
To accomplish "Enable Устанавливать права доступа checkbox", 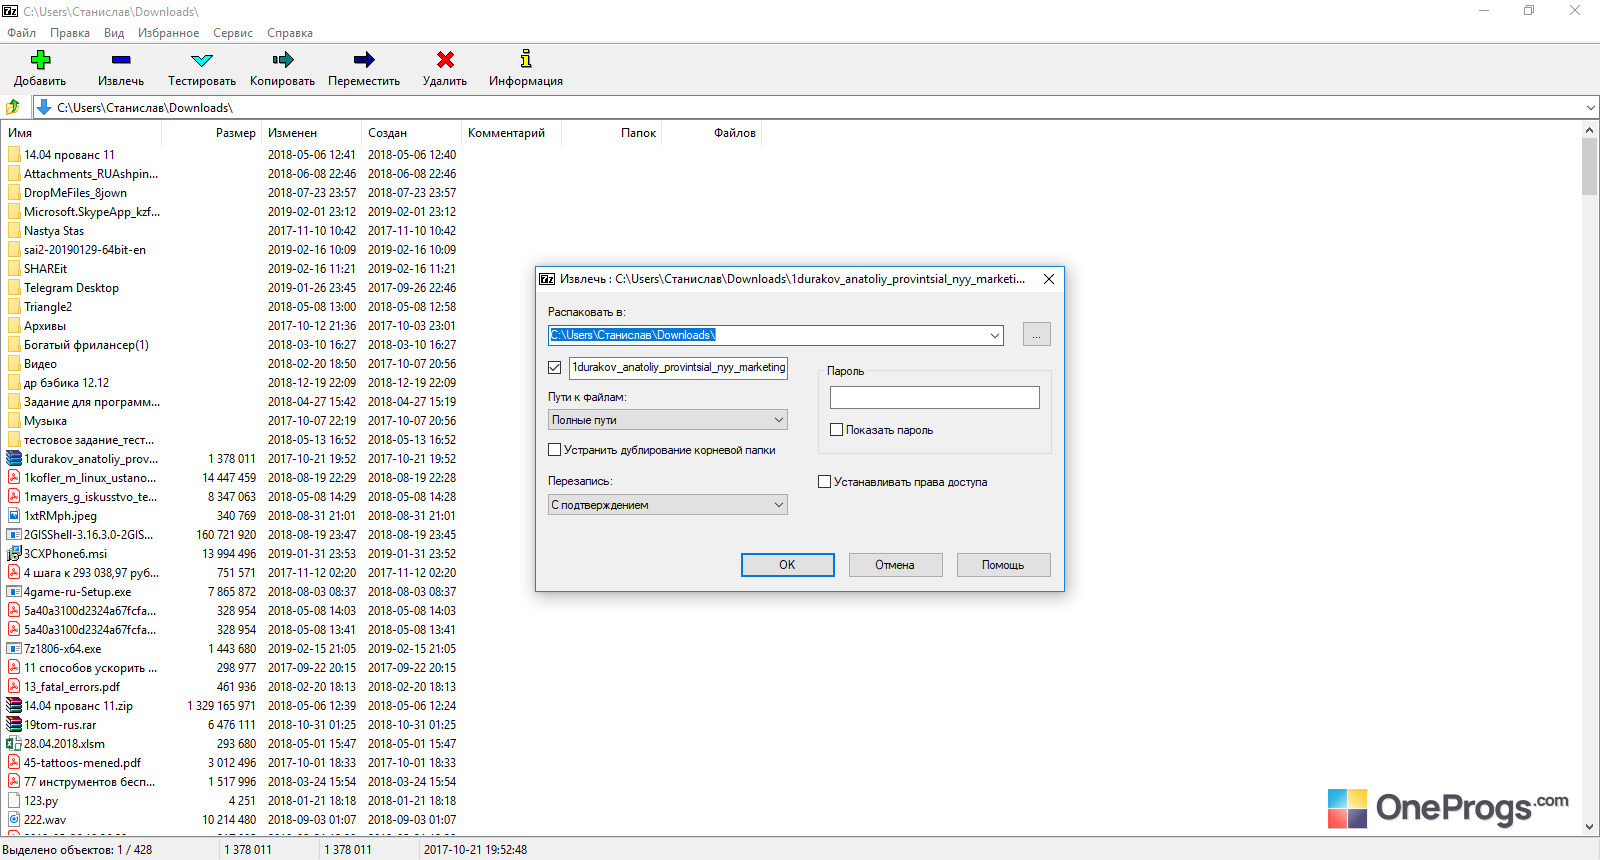I will point(825,482).
